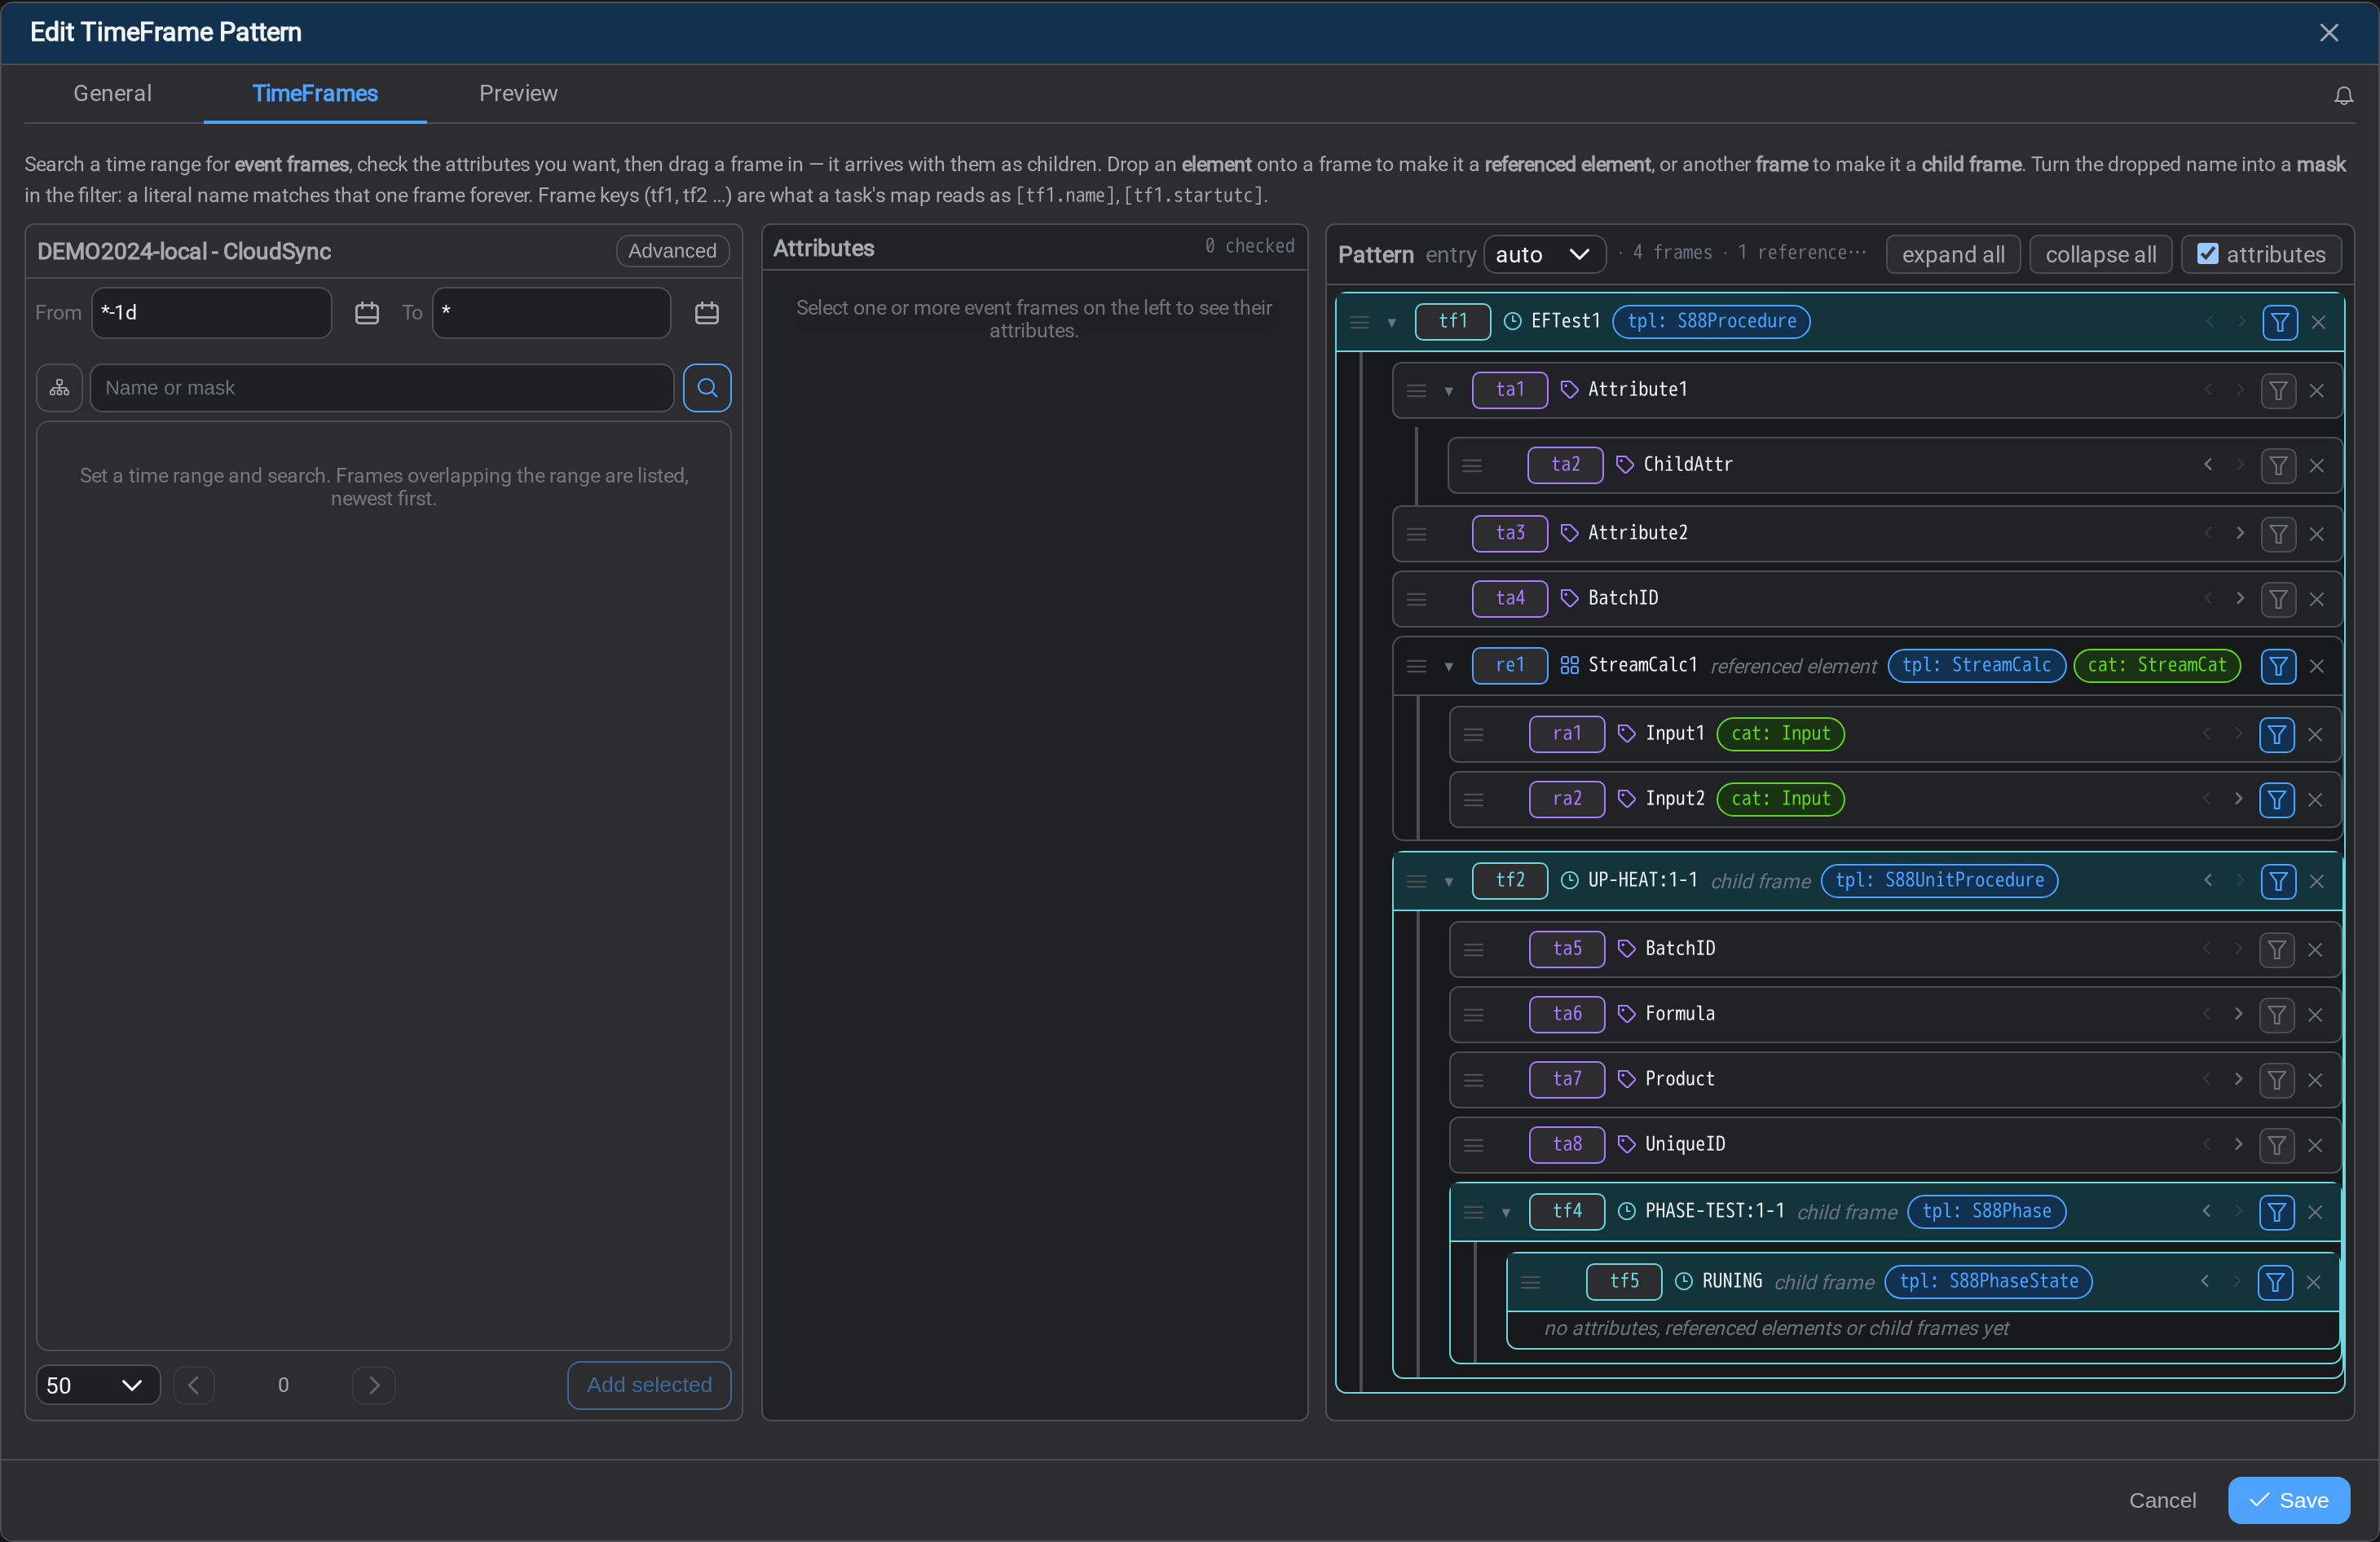Toggle the attributes checkbox

click(2208, 254)
